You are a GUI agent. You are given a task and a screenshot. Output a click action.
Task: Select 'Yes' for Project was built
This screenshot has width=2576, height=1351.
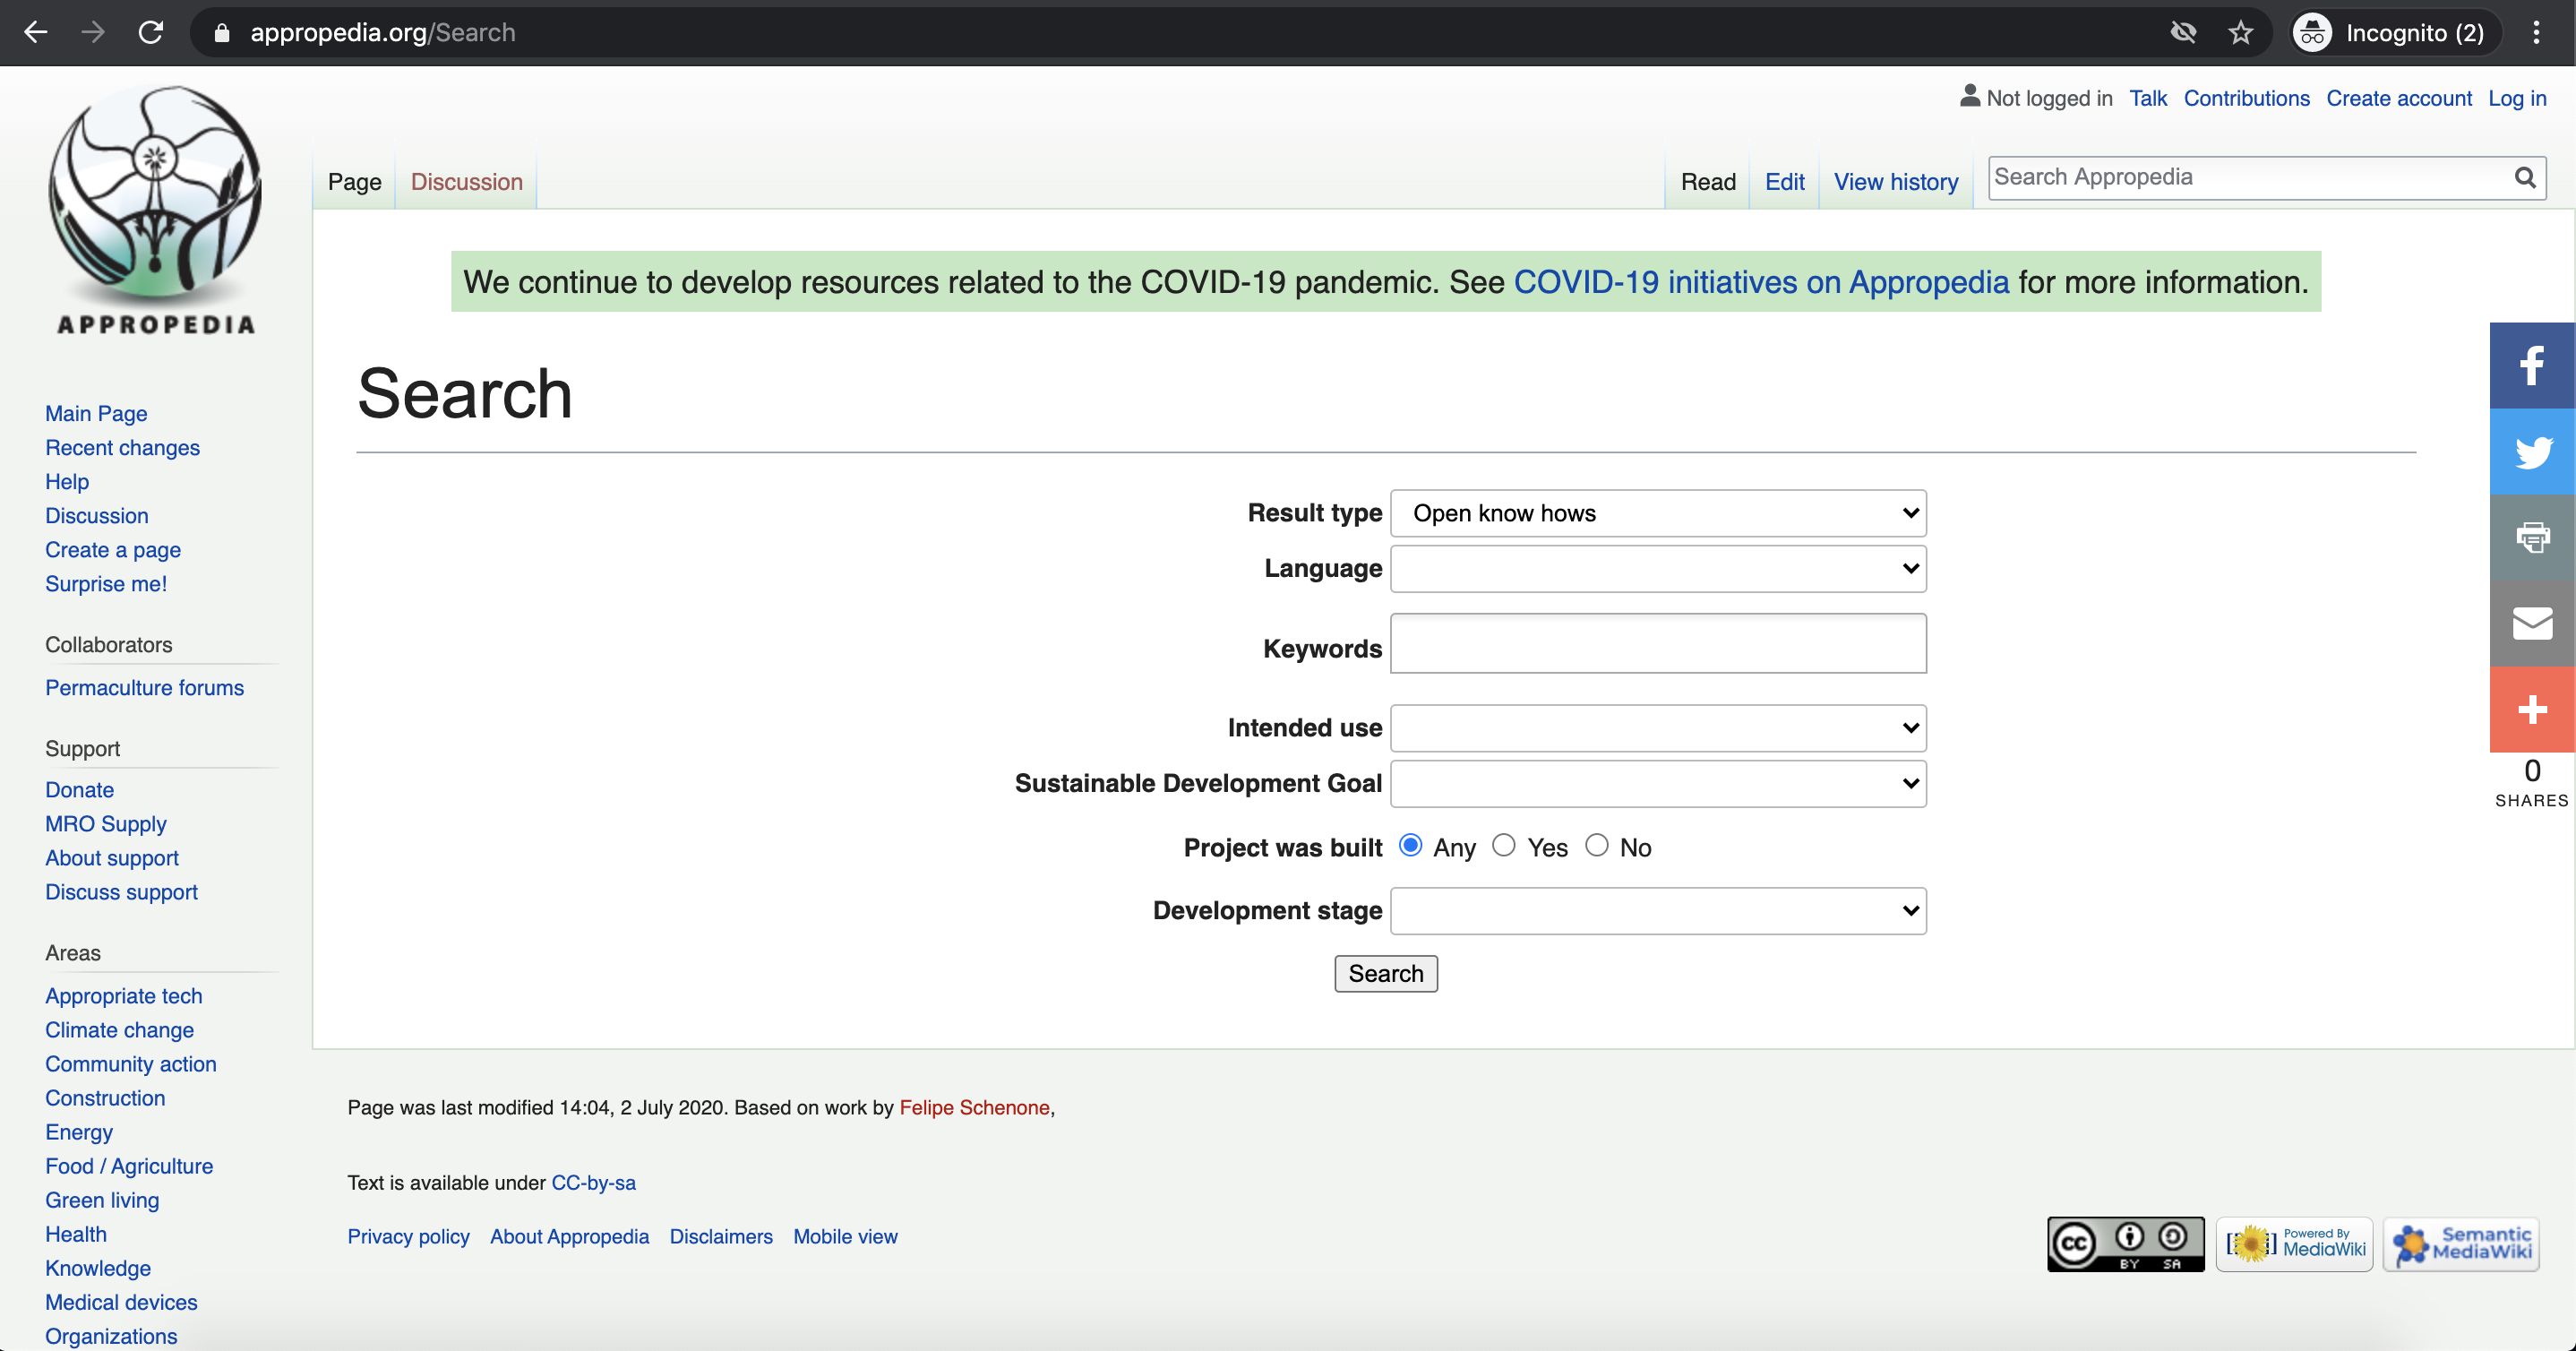pyautogui.click(x=1503, y=846)
